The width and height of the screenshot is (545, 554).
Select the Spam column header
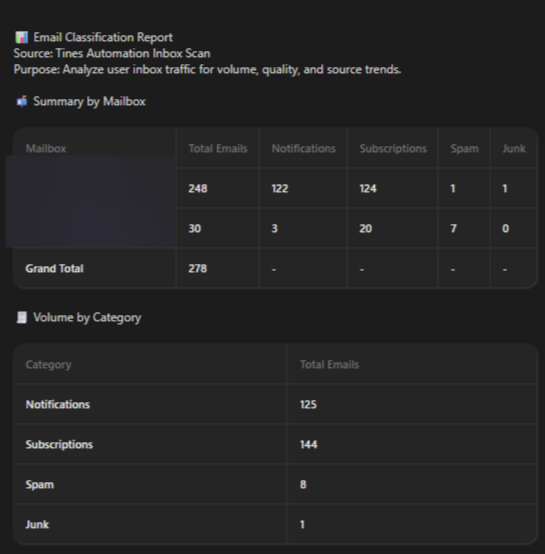click(x=464, y=148)
